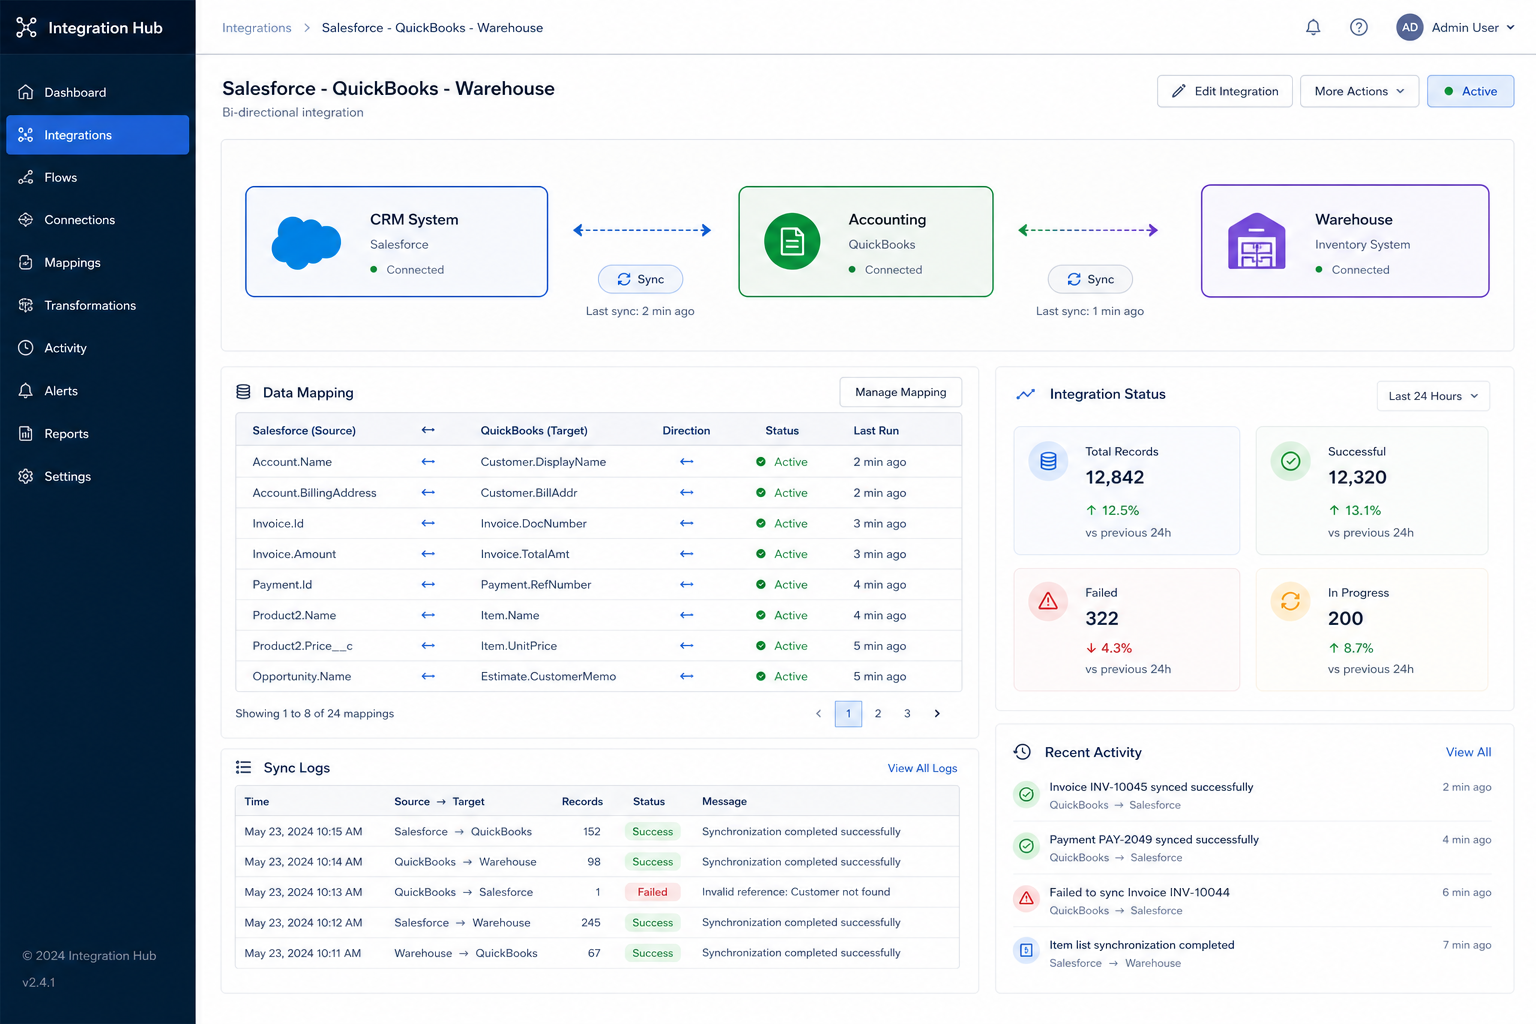Image resolution: width=1536 pixels, height=1024 pixels.
Task: Click the Successful checkmark icon in status card
Action: pyautogui.click(x=1290, y=461)
